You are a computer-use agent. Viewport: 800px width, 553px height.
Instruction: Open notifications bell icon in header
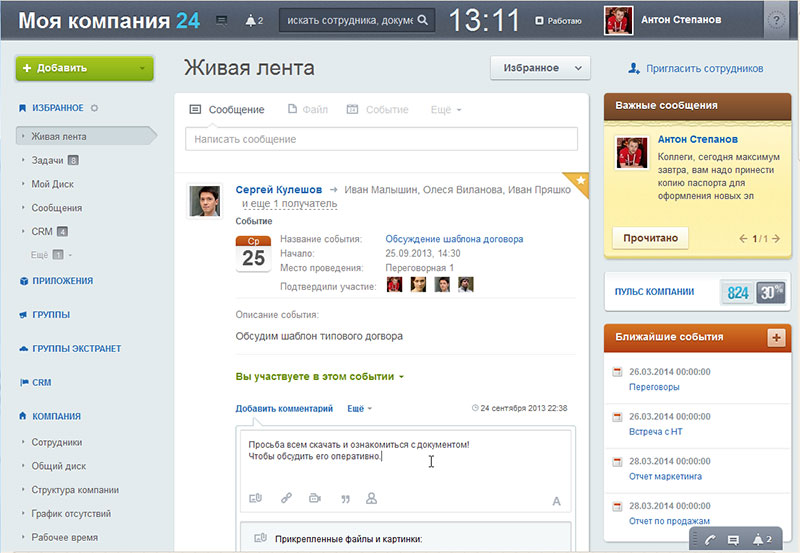pyautogui.click(x=254, y=21)
